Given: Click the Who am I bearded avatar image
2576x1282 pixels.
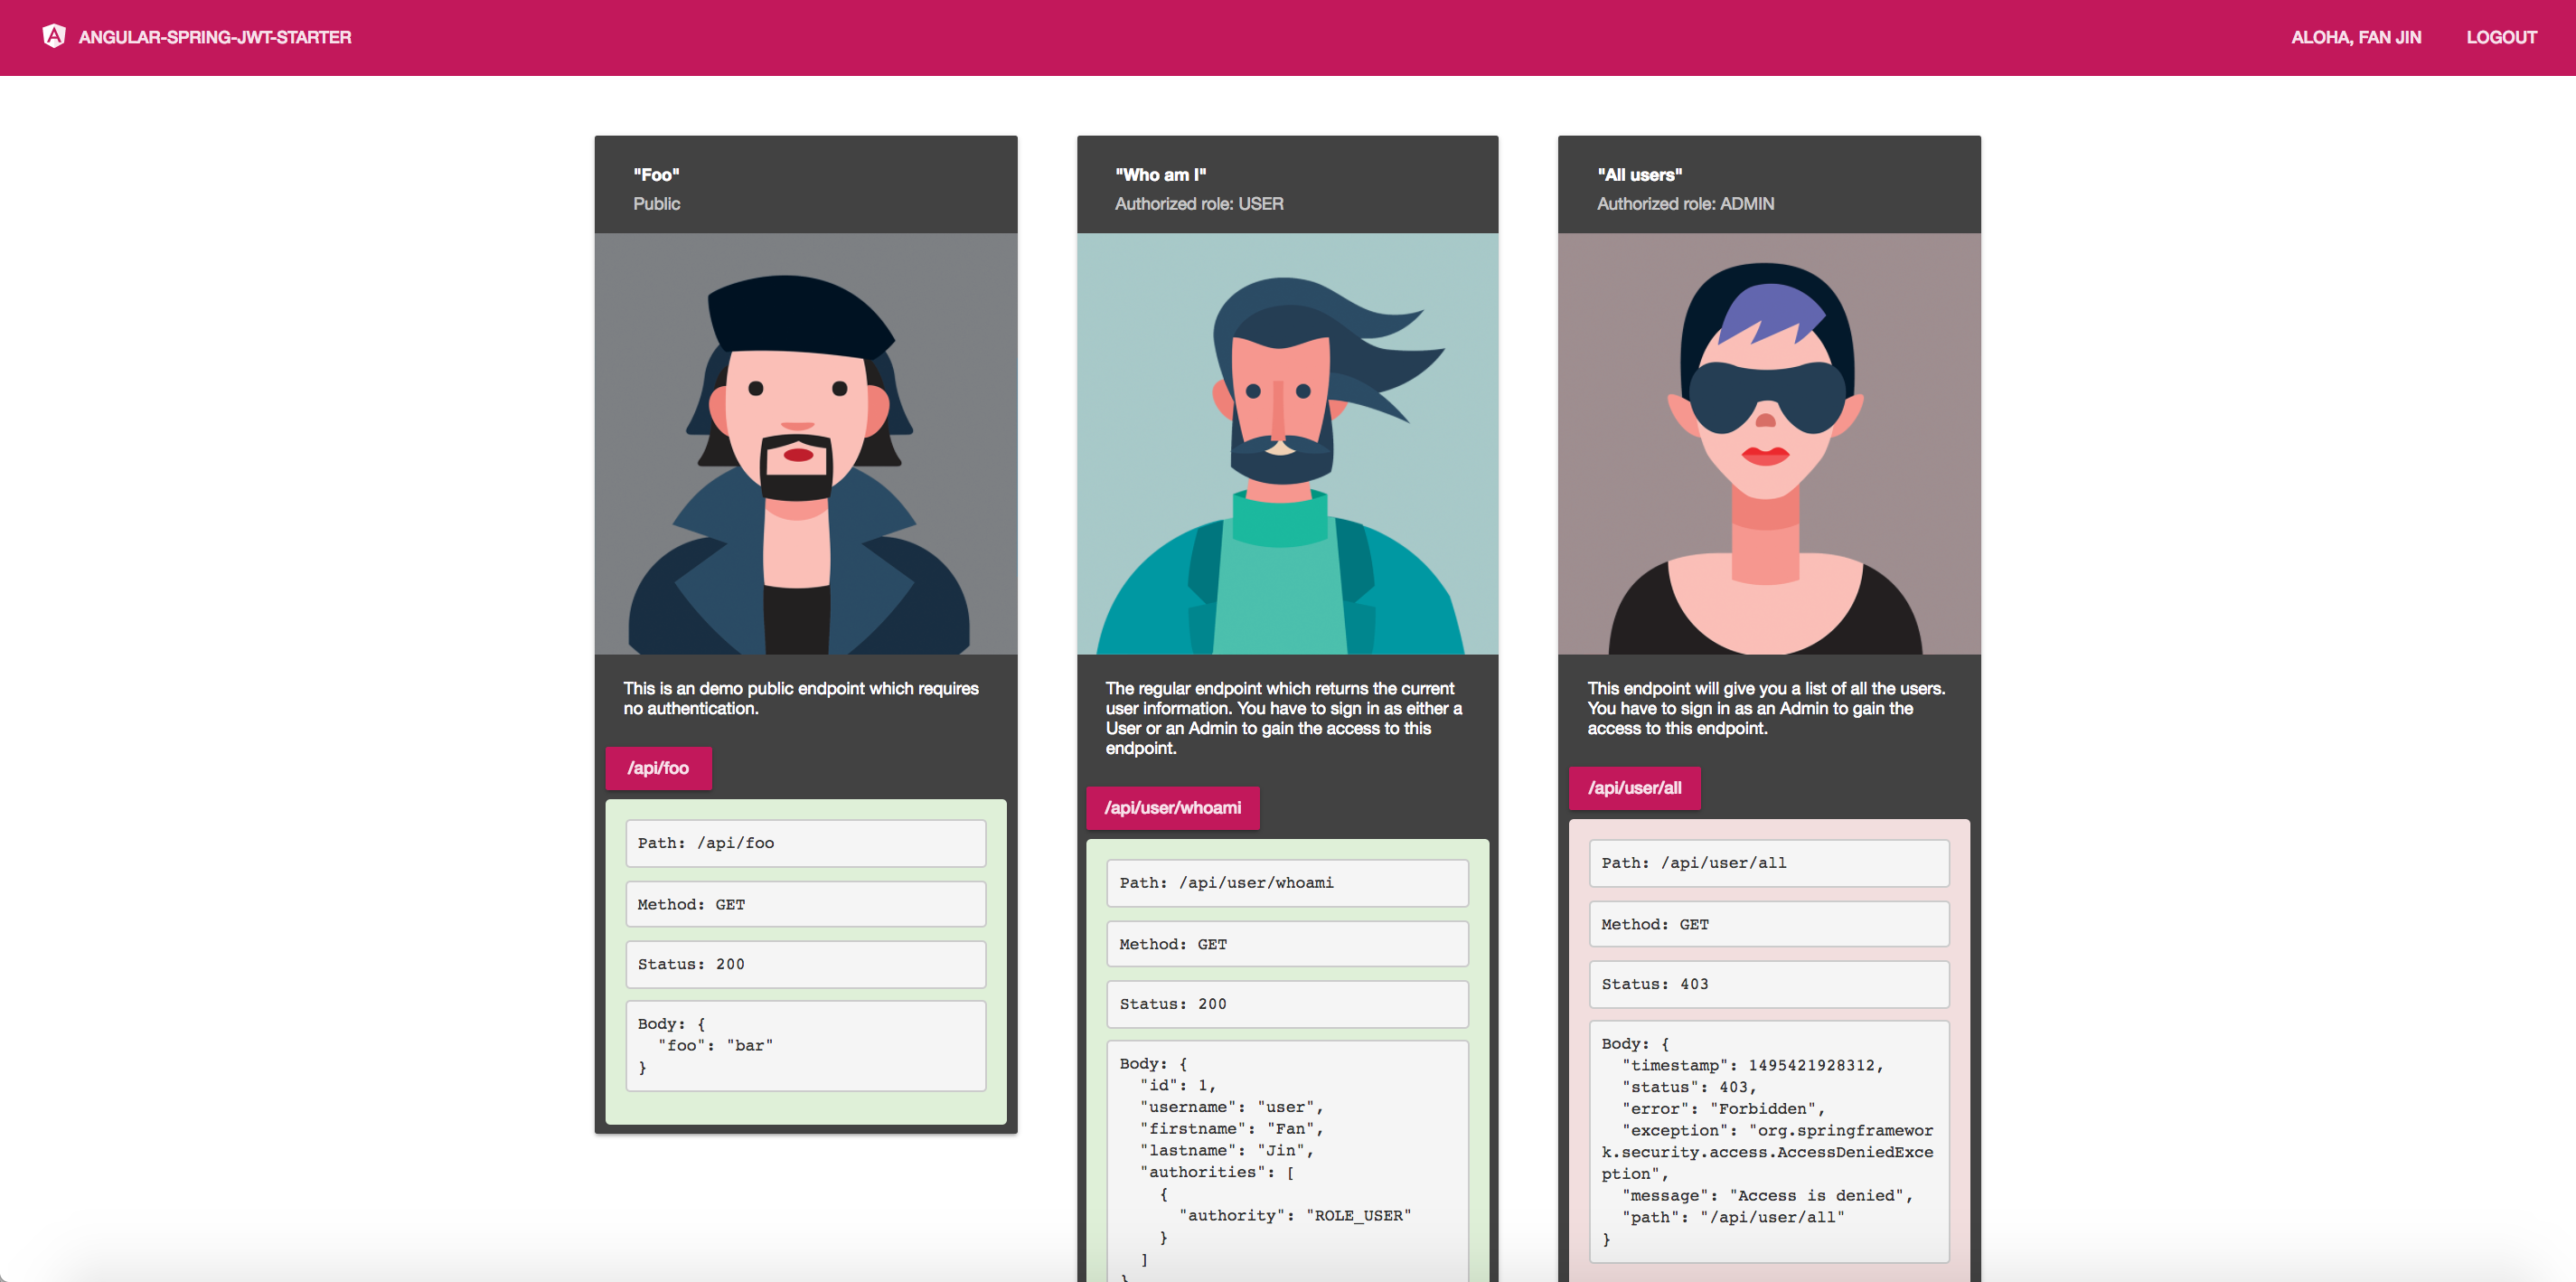Looking at the screenshot, I should coord(1287,444).
